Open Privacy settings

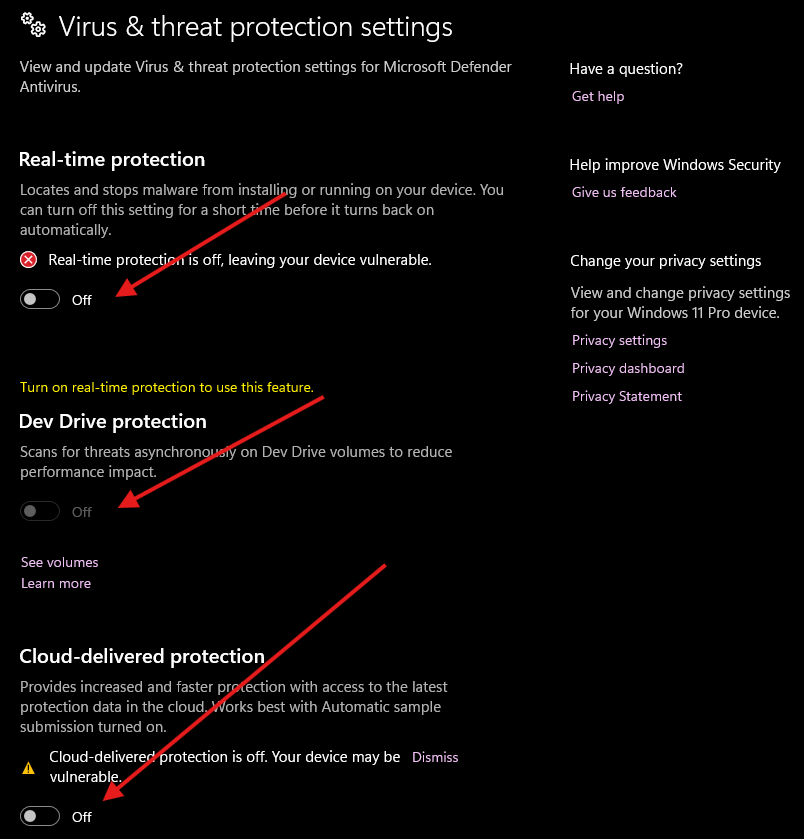[618, 340]
